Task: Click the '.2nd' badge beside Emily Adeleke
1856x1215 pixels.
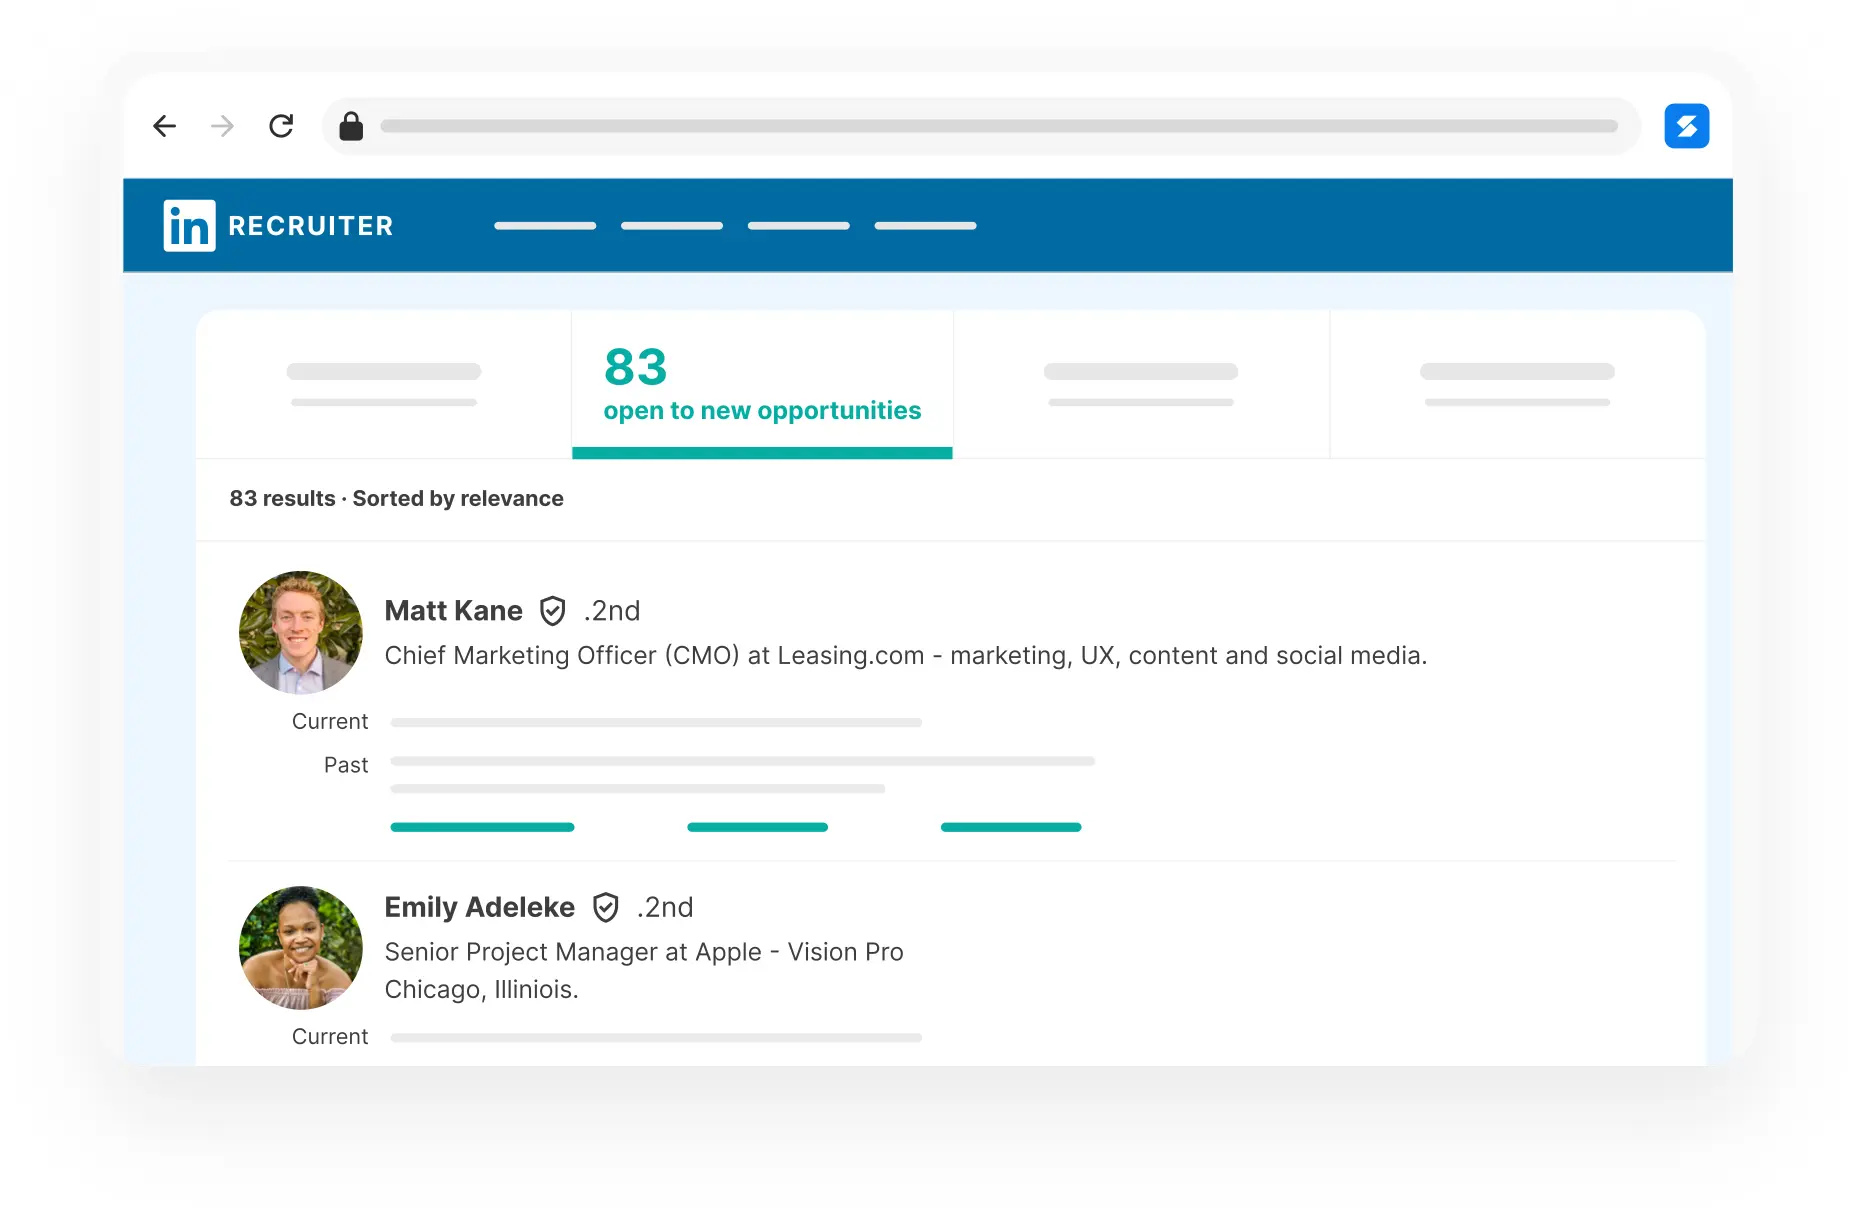Action: 665,907
